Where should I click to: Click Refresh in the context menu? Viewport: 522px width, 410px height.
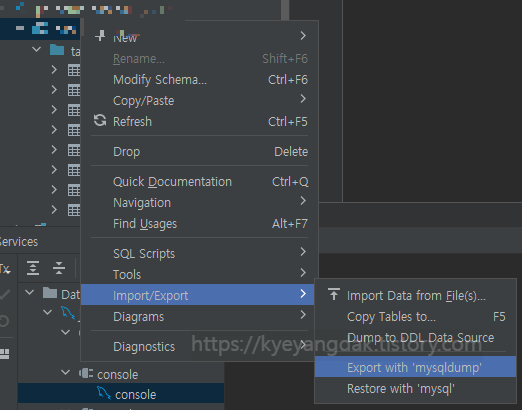click(199, 121)
